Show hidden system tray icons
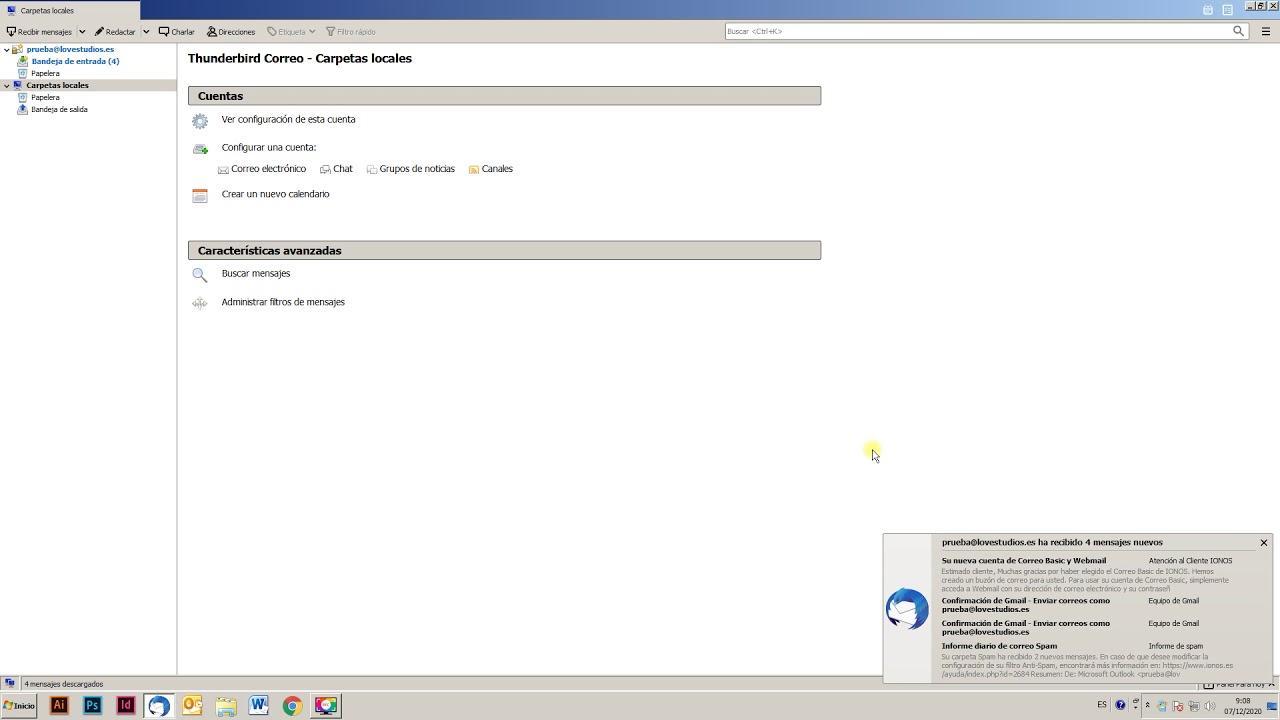 (x=1147, y=705)
